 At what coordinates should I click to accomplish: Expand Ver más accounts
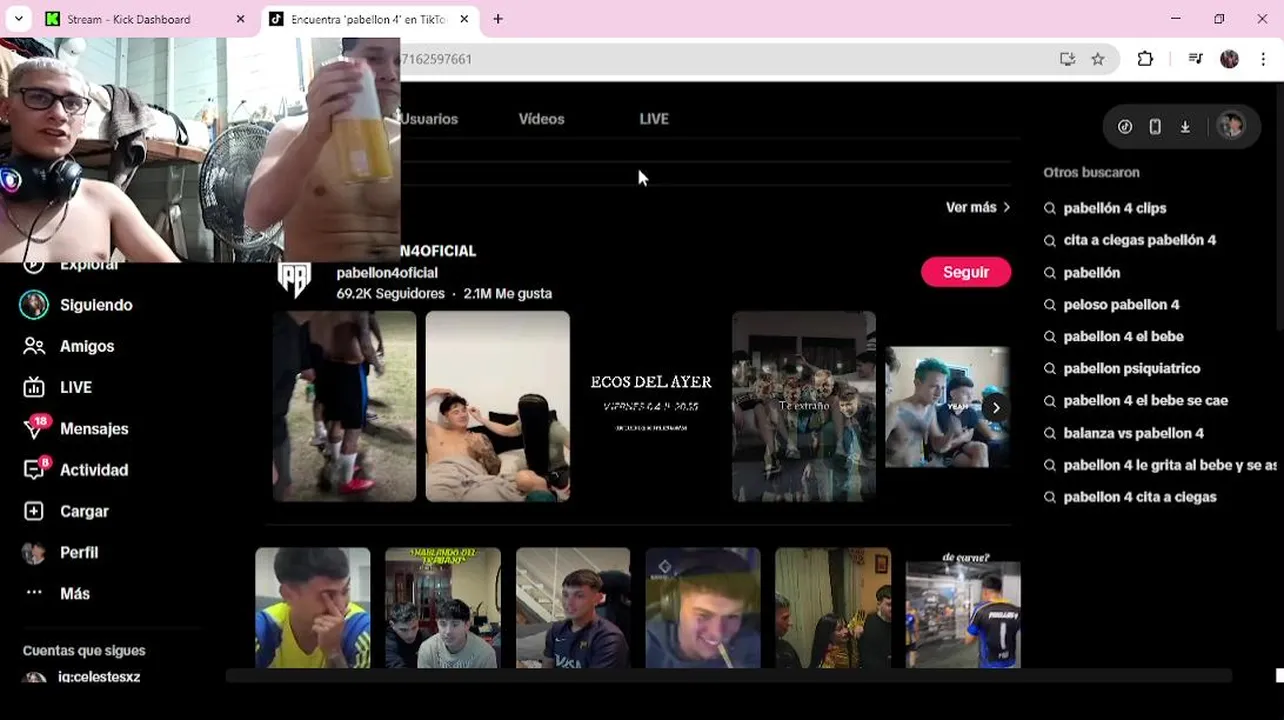click(x=978, y=207)
